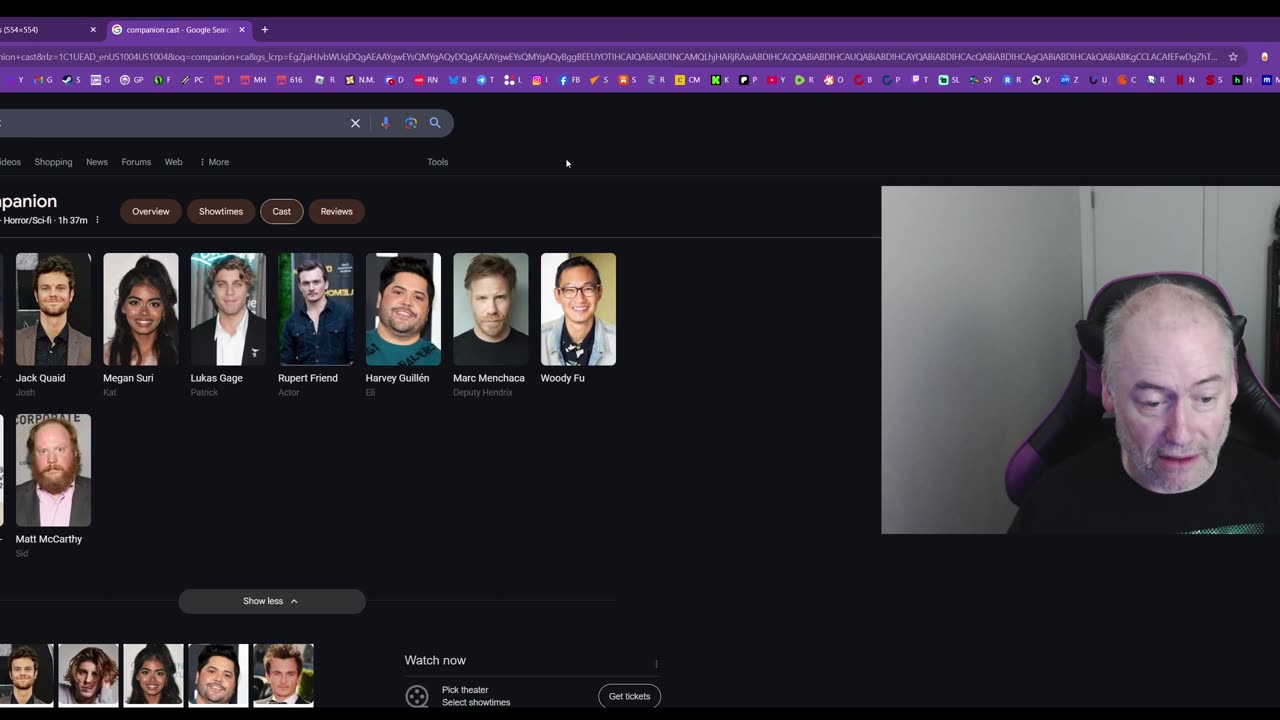
Task: Click the Select showtimes text
Action: (476, 702)
